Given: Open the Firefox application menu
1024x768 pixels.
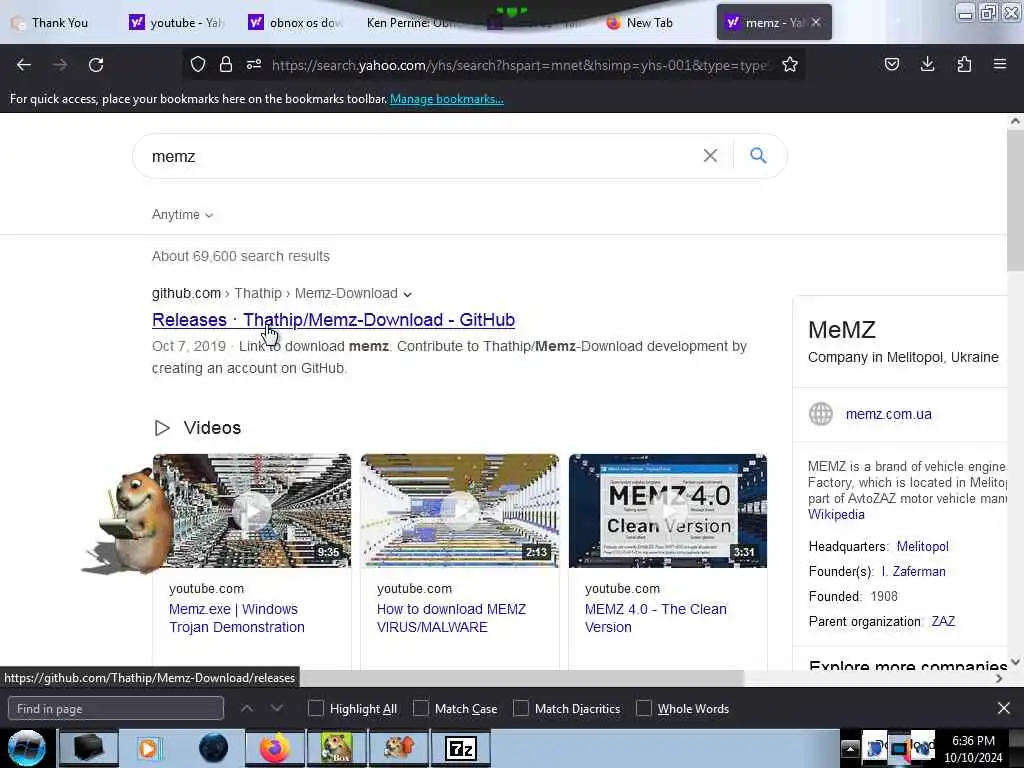Looking at the screenshot, I should 1000,64.
